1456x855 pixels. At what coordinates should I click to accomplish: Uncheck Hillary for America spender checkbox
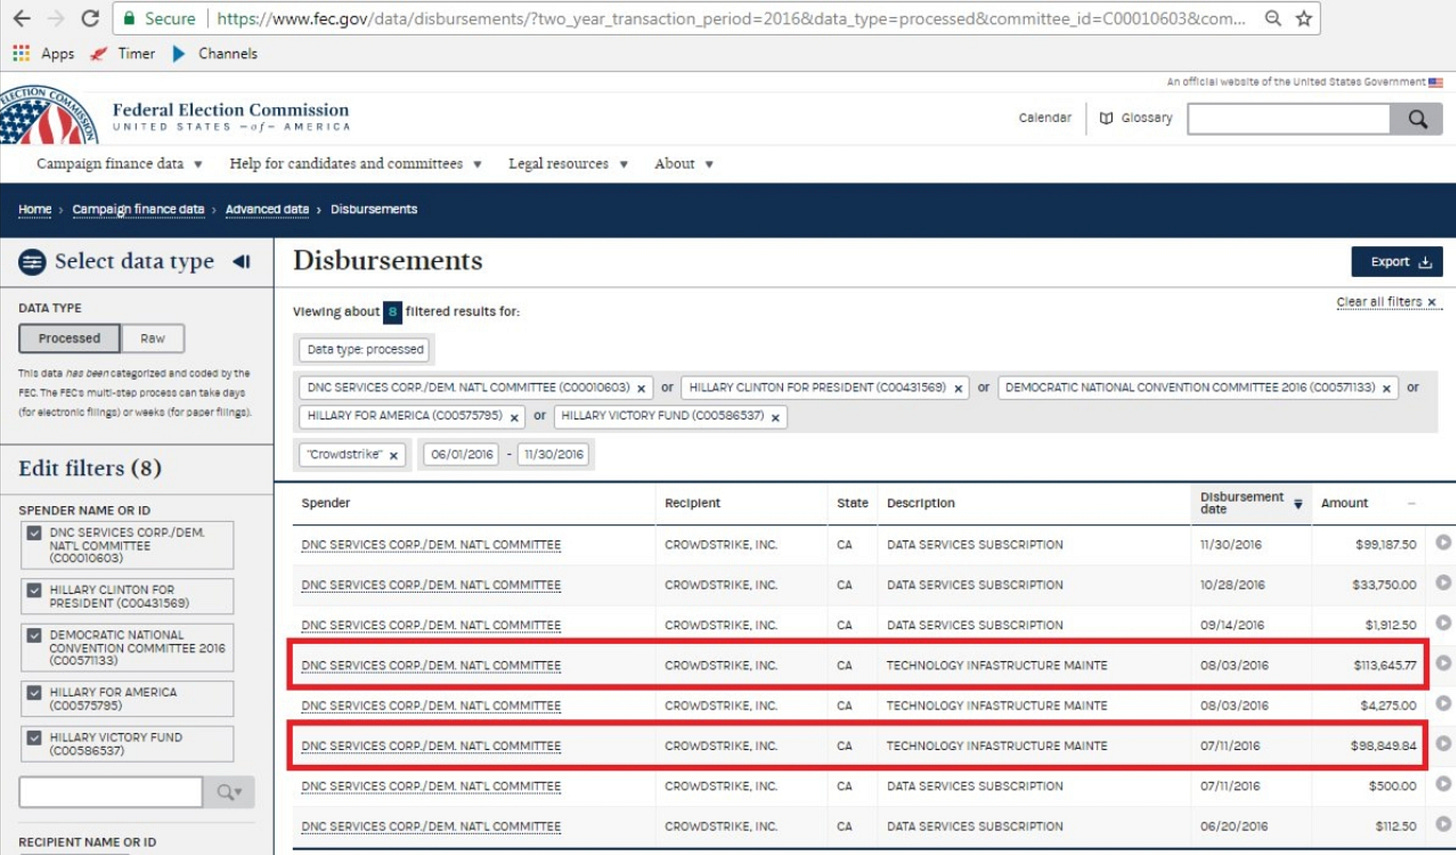click(34, 692)
